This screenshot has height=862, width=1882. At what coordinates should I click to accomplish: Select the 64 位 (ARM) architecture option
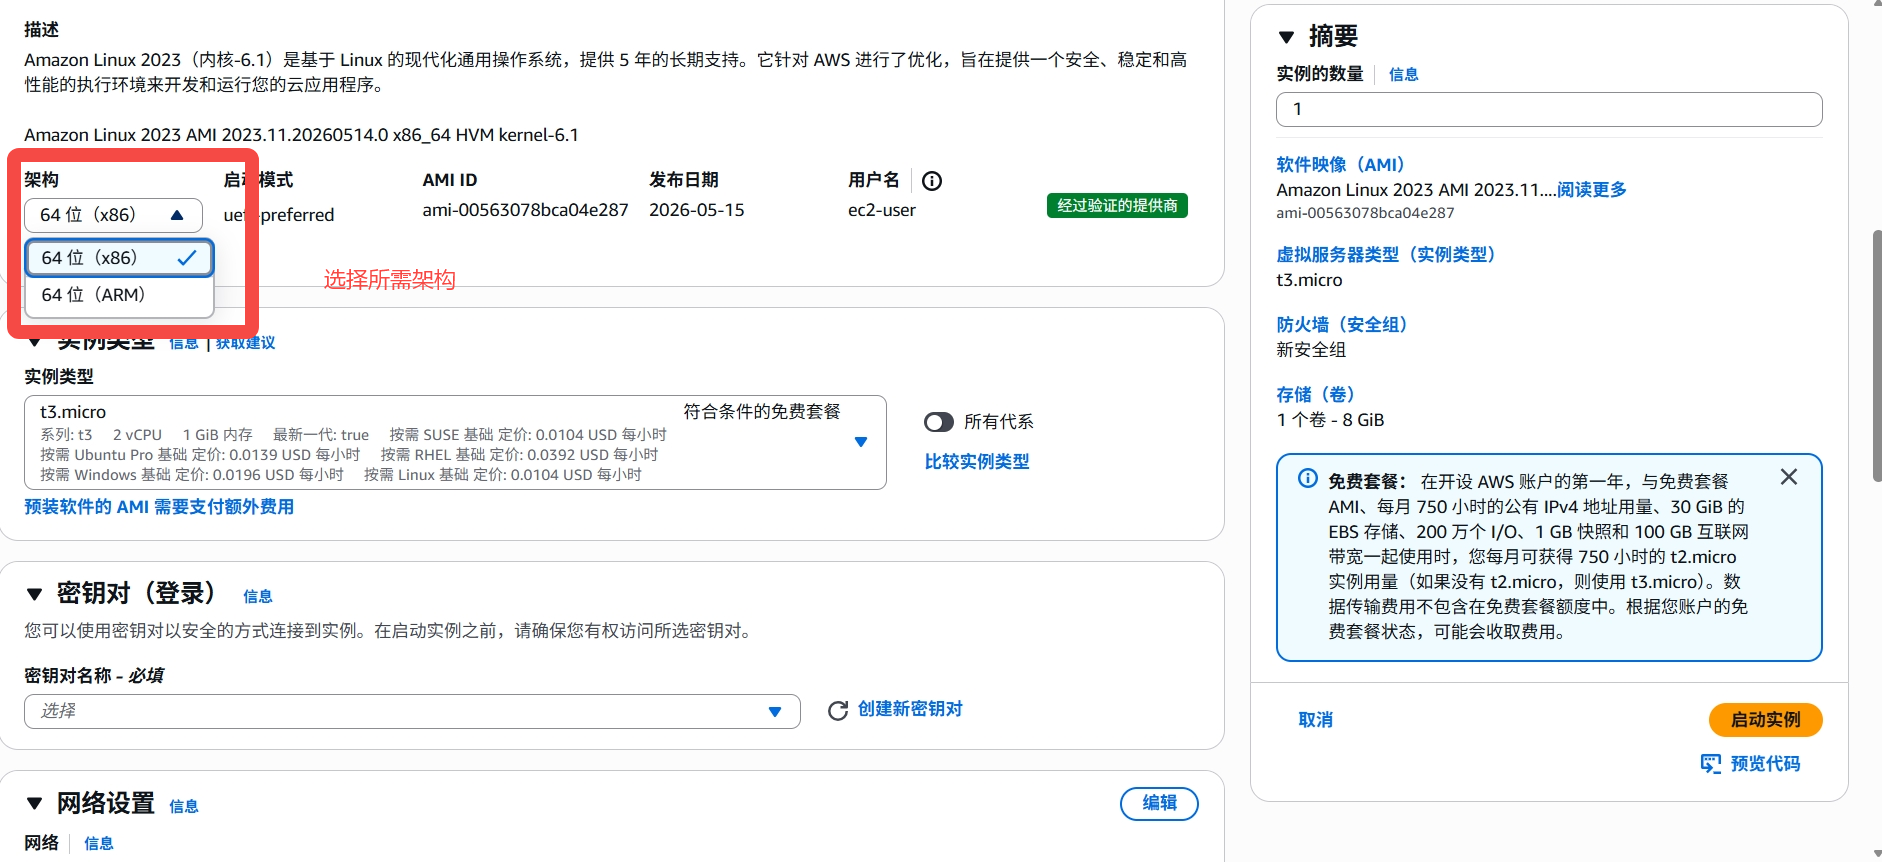tap(119, 295)
